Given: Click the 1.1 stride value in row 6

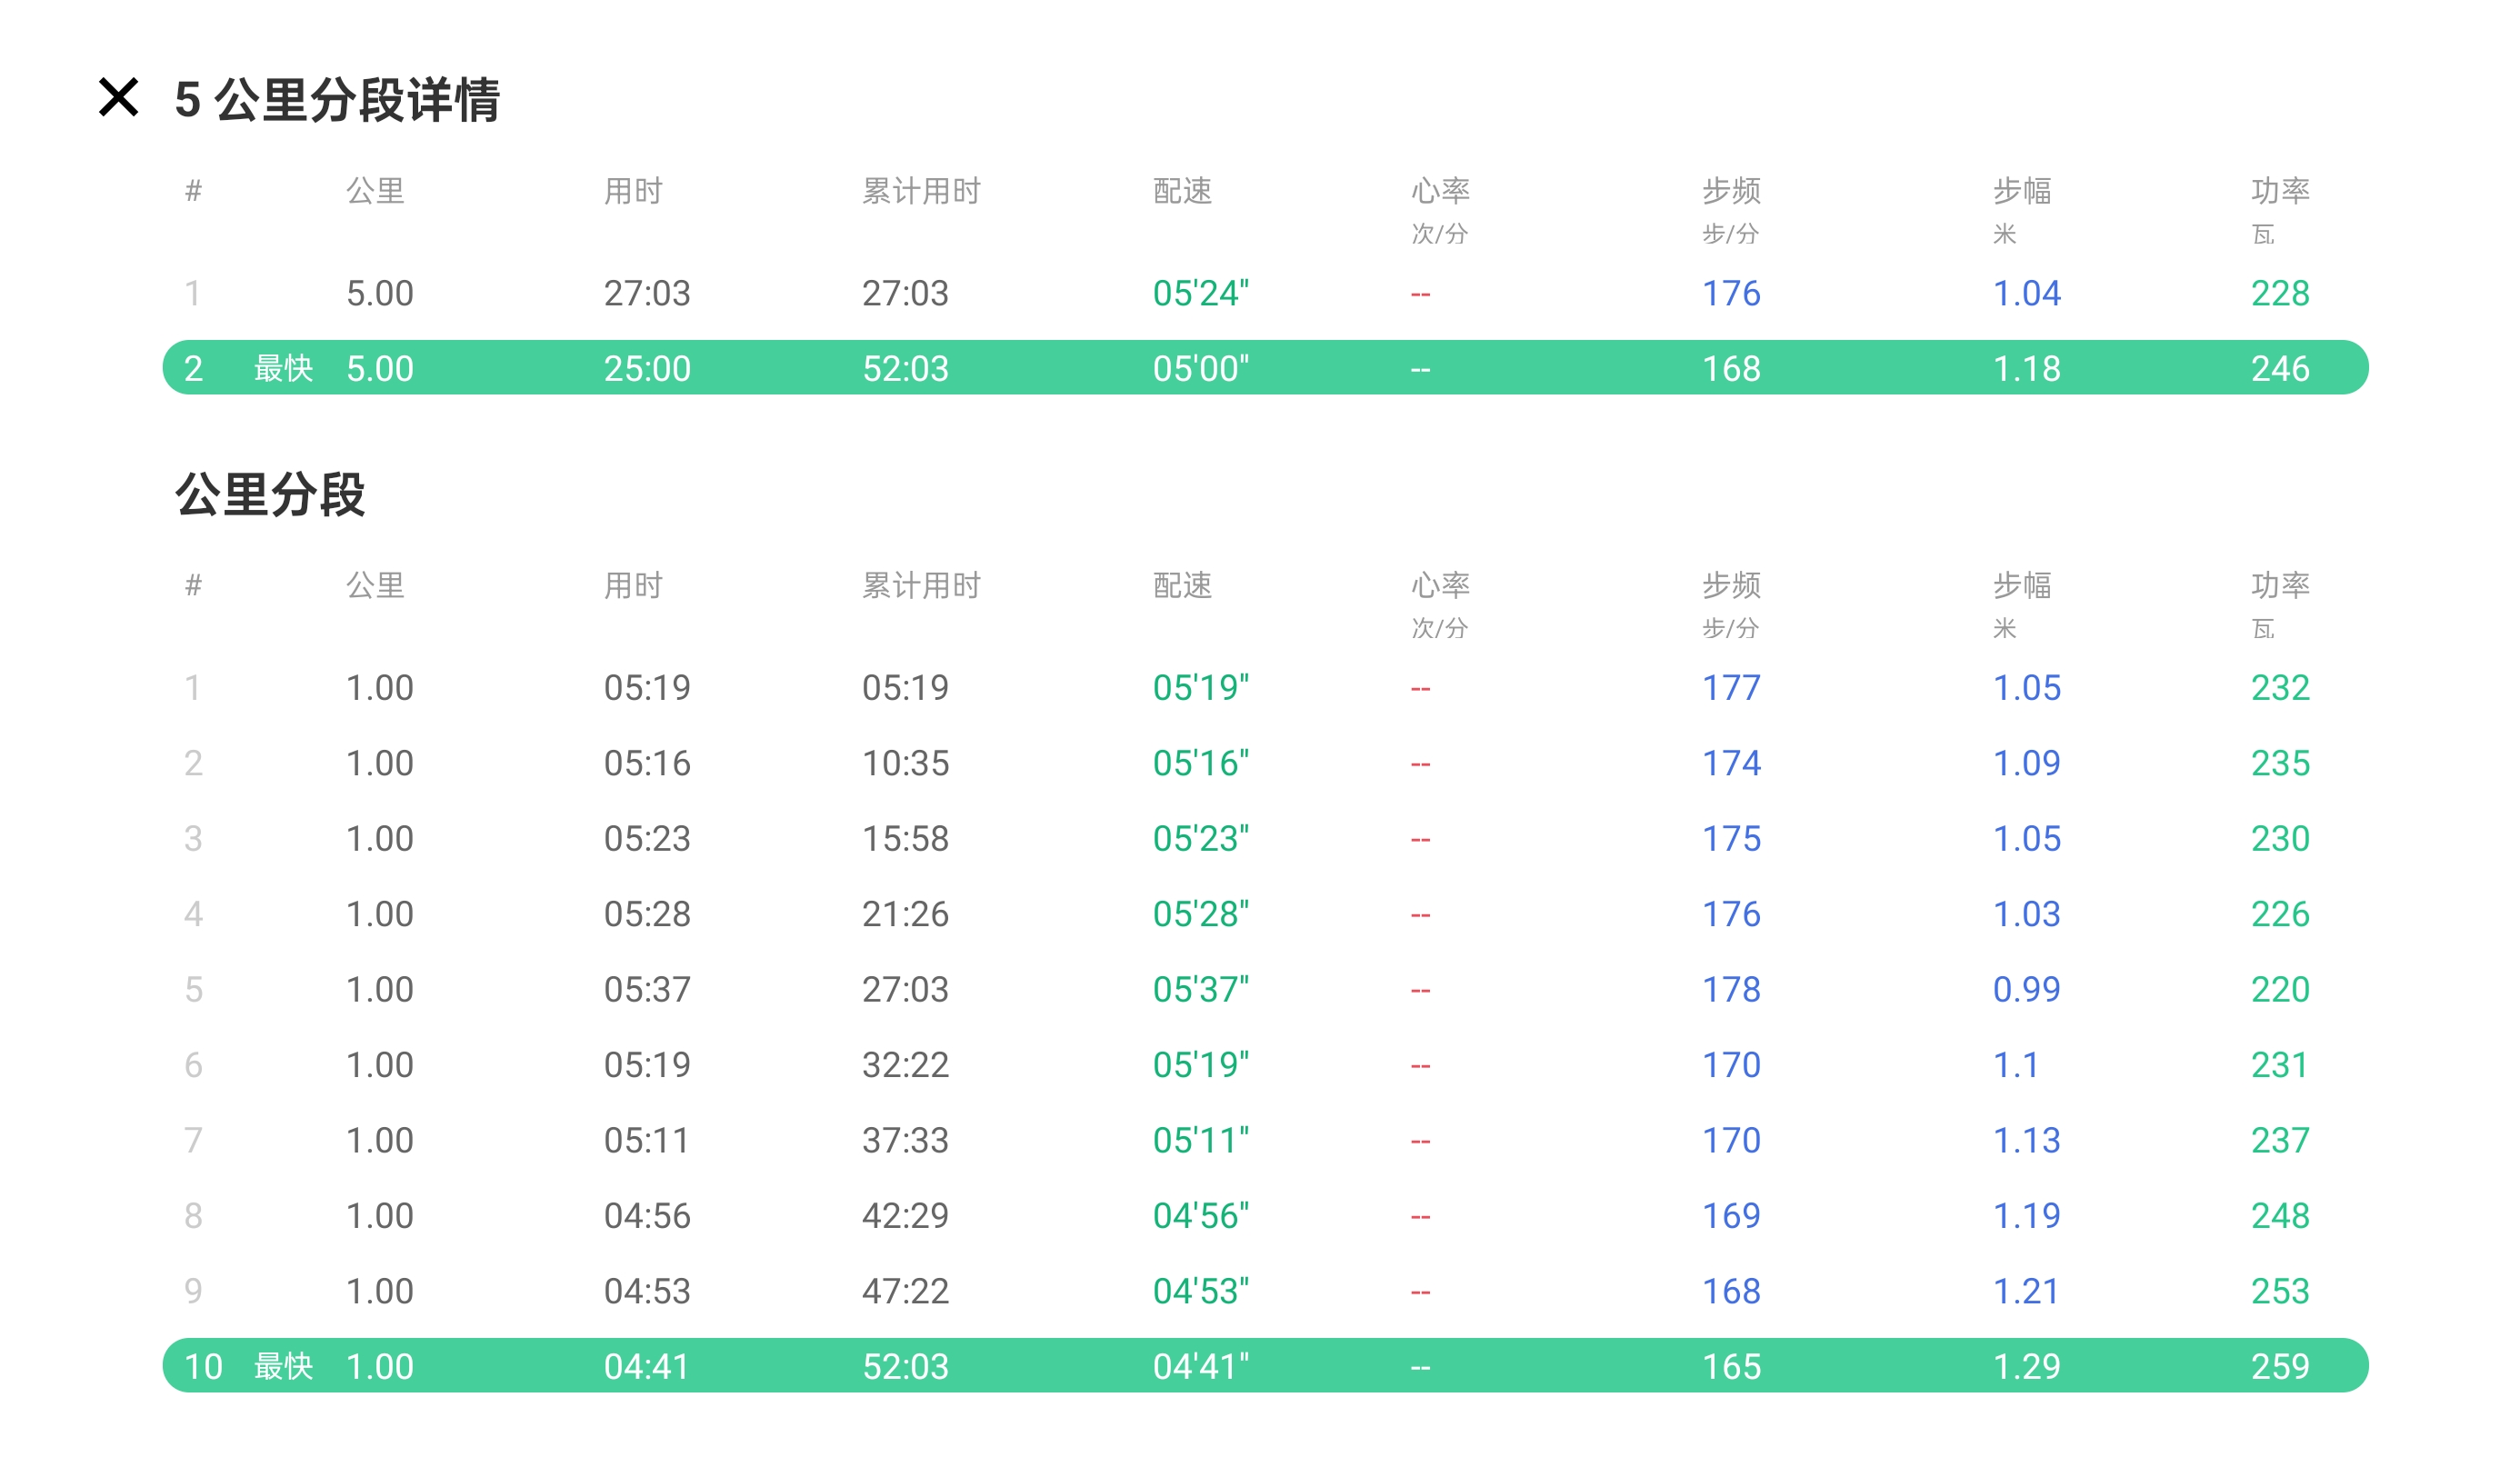Looking at the screenshot, I should (x=2015, y=1065).
